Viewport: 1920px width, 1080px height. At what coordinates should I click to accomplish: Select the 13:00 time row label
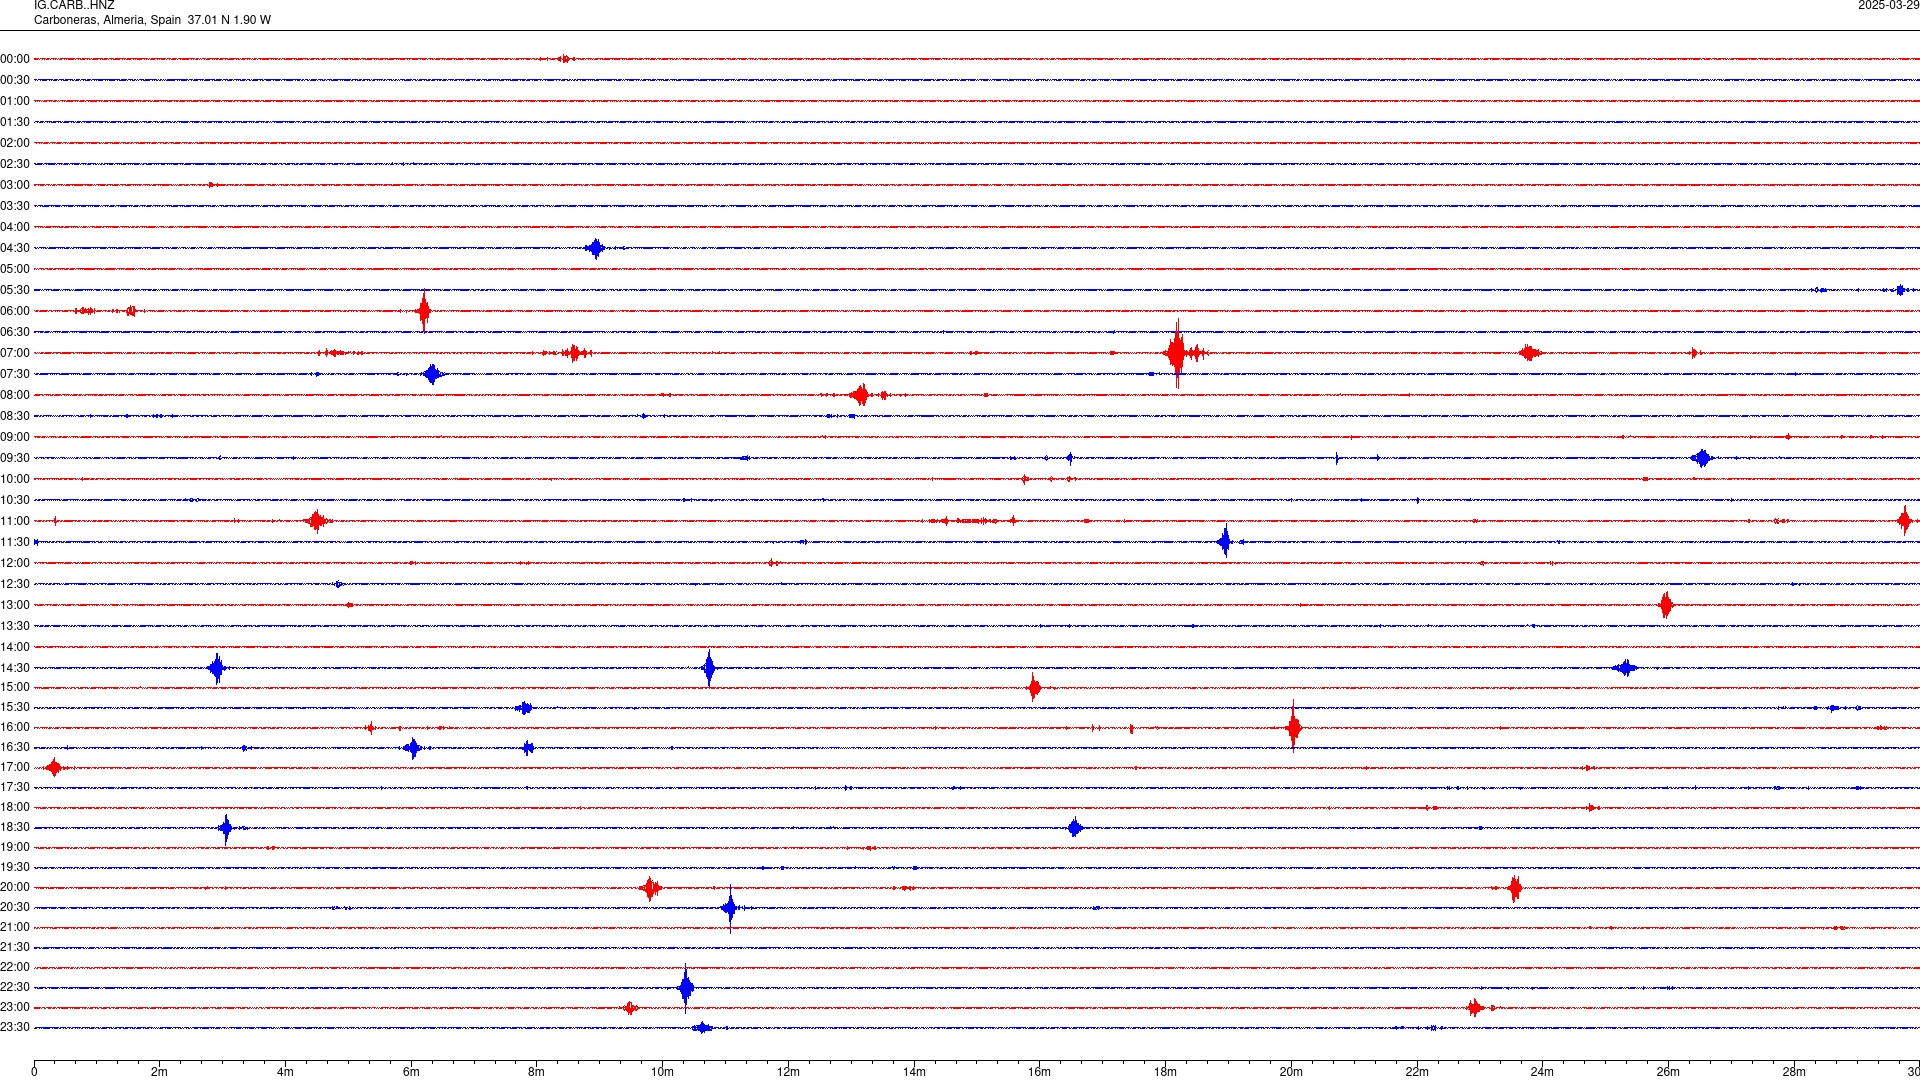(15, 605)
